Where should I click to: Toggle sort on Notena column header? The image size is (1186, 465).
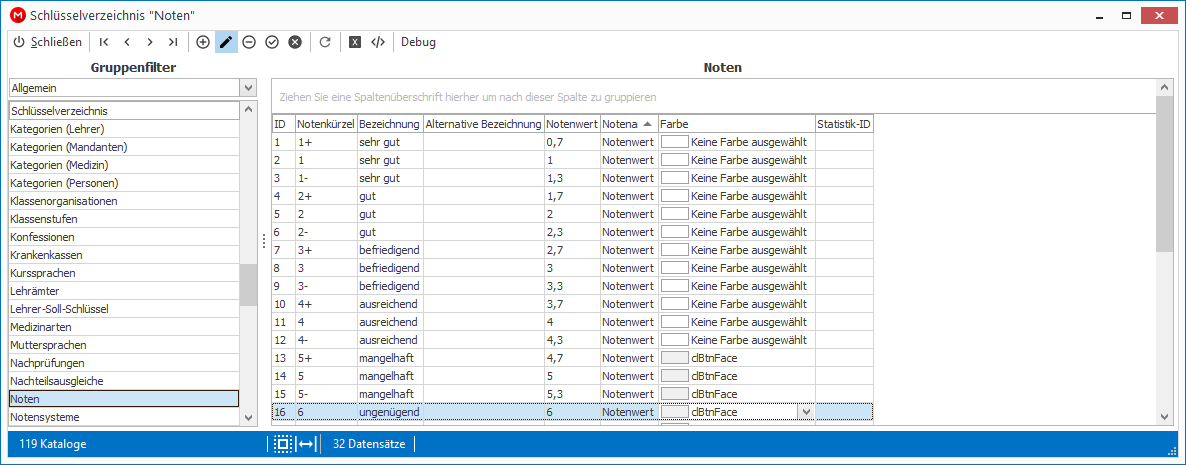(629, 123)
